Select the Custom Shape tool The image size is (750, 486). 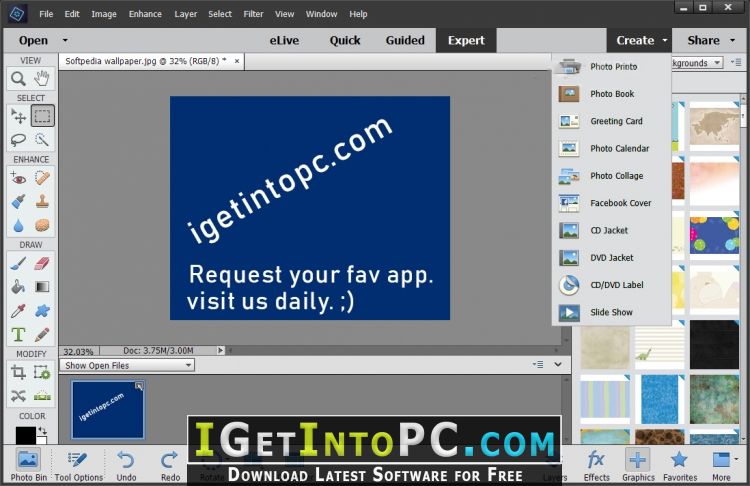(42, 311)
